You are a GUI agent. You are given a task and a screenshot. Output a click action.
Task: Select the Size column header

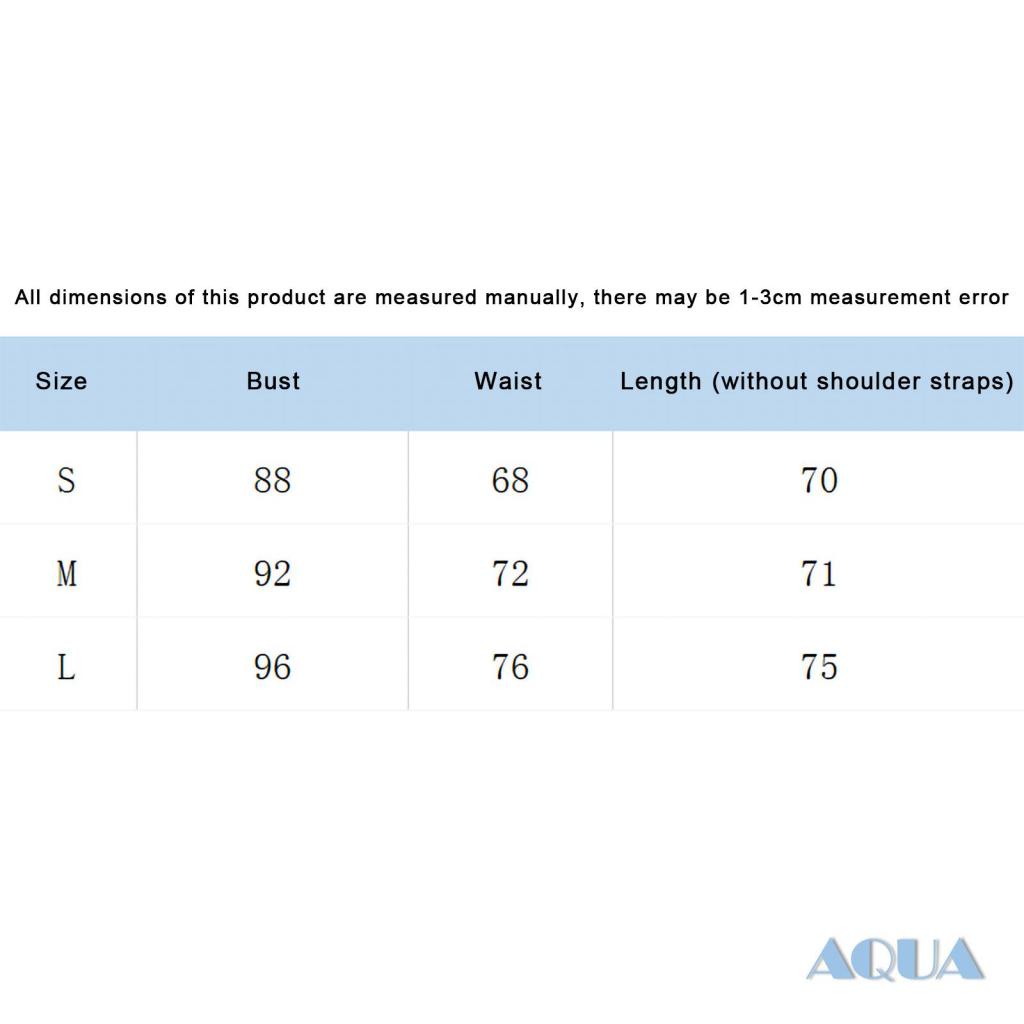click(x=61, y=381)
